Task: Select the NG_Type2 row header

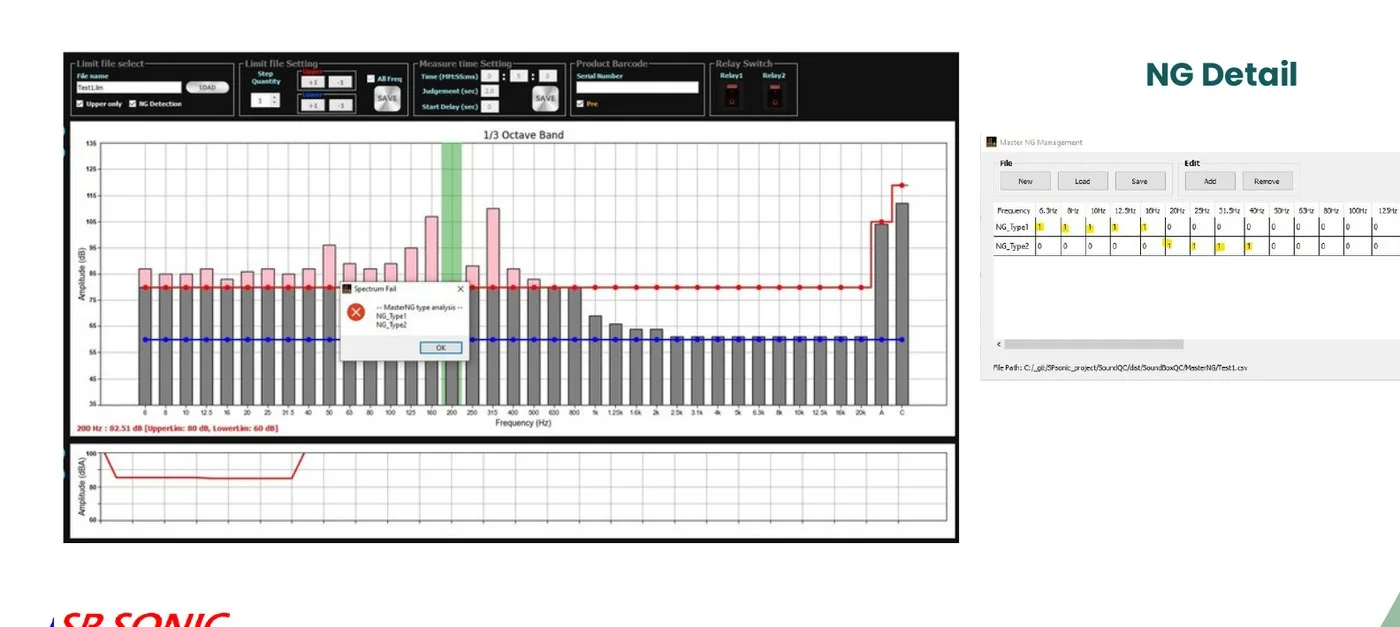Action: (1013, 246)
